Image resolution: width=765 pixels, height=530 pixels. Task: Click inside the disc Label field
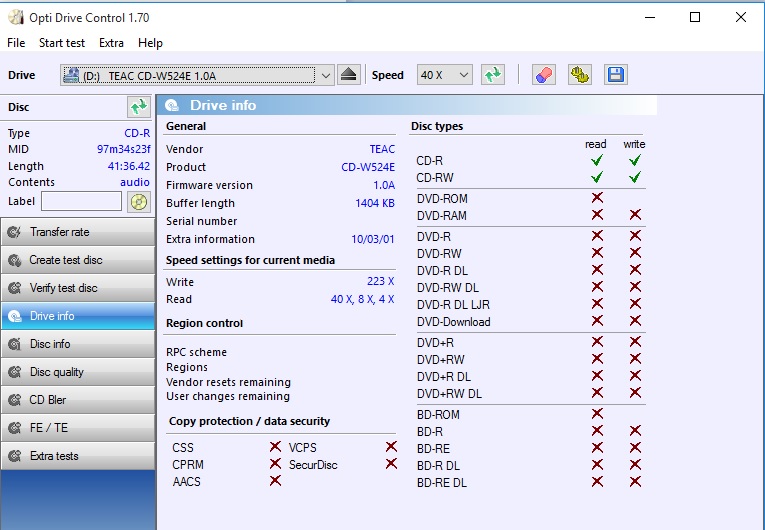(x=81, y=201)
